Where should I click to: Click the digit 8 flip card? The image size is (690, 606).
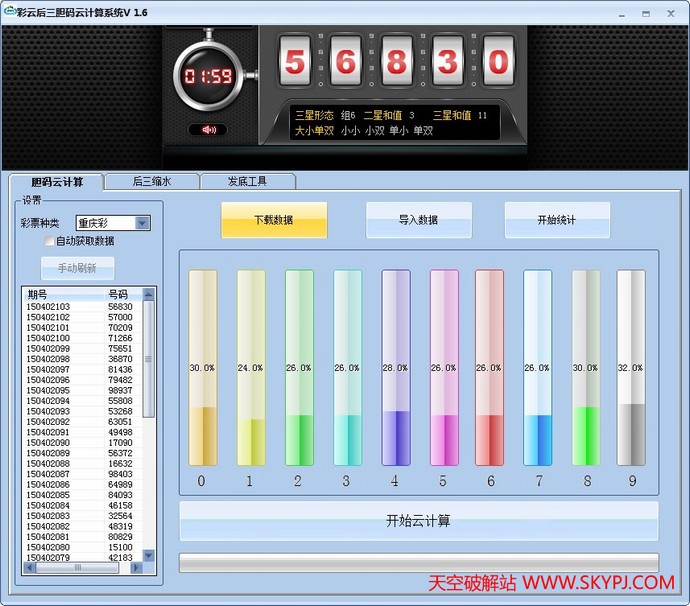point(396,62)
